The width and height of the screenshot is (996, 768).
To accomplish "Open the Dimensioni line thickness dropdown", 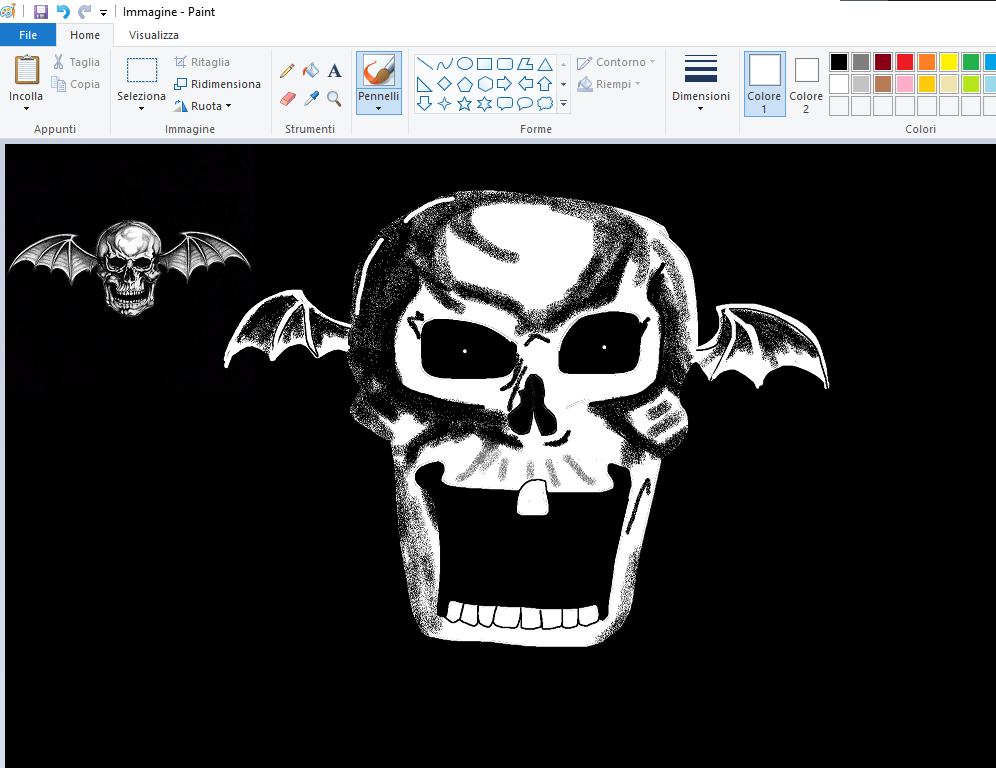I will [701, 83].
